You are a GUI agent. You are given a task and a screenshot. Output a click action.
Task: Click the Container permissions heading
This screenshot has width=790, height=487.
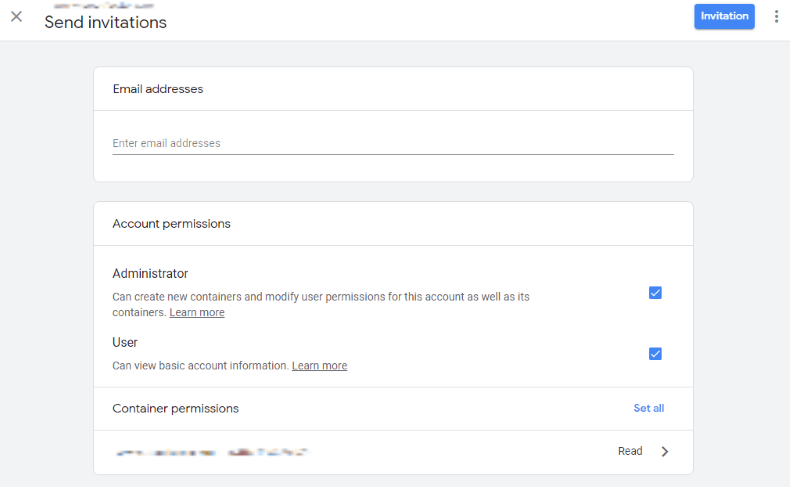[175, 408]
